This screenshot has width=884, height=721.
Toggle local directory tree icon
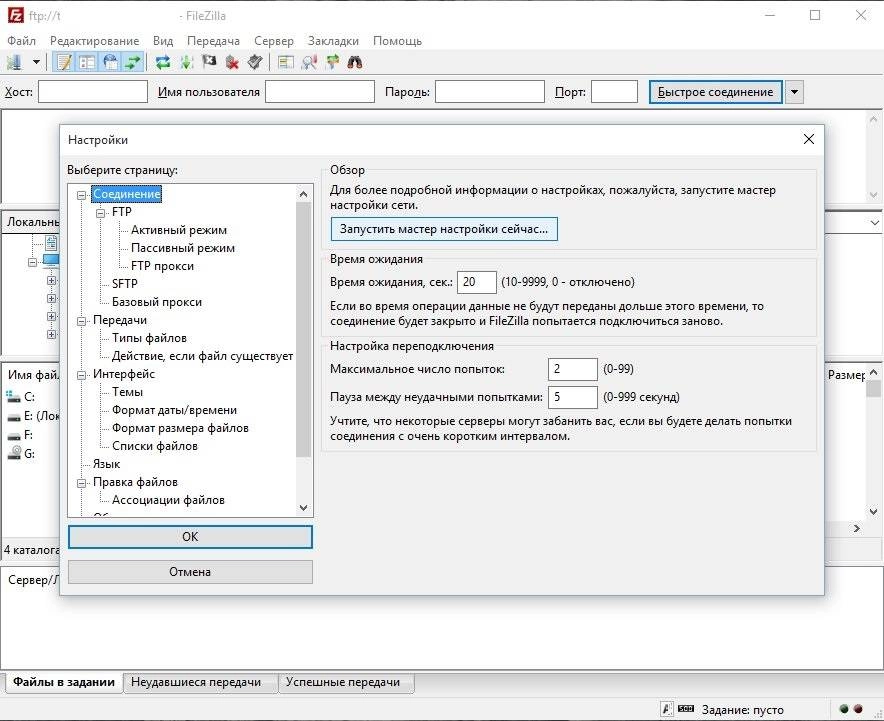(87, 62)
